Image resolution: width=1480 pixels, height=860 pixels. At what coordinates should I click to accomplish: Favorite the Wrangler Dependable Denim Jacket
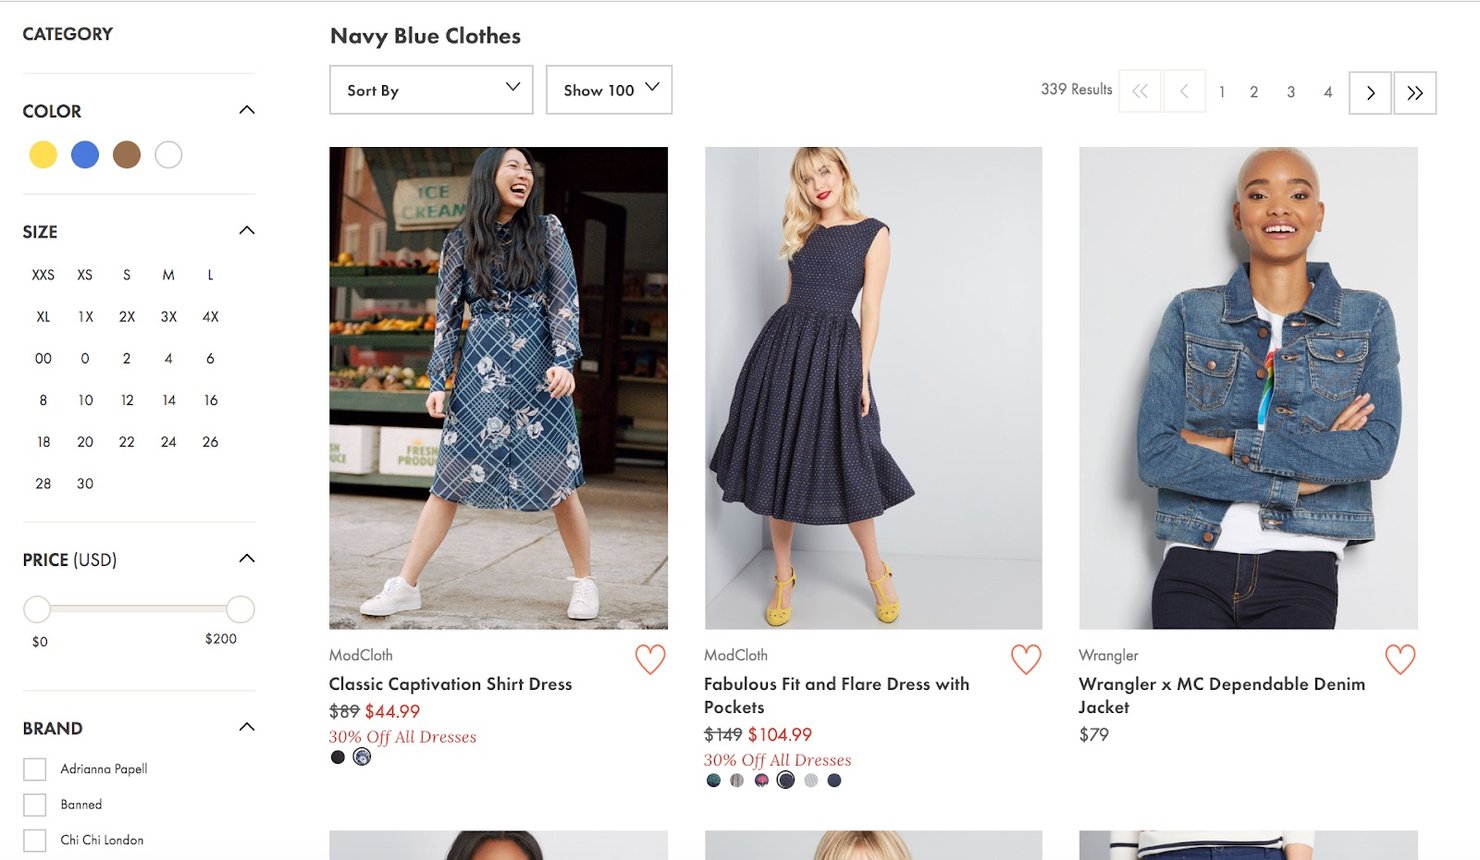pyautogui.click(x=1400, y=659)
